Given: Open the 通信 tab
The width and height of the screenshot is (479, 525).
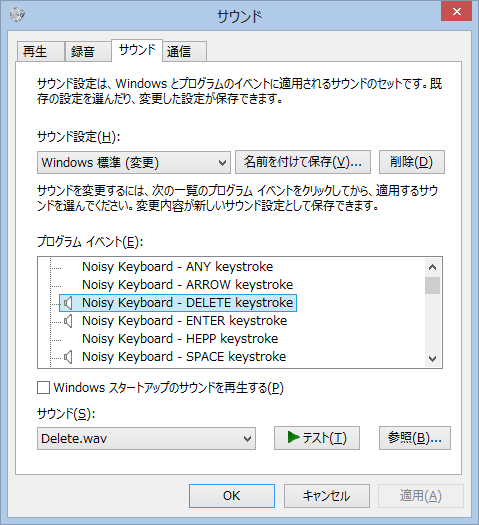Looking at the screenshot, I should (x=184, y=52).
